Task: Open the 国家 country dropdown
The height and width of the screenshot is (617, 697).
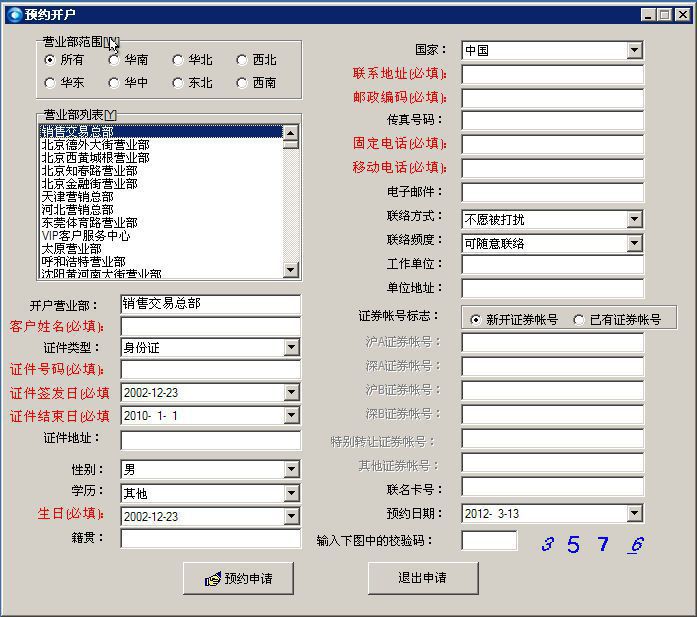Action: click(635, 50)
